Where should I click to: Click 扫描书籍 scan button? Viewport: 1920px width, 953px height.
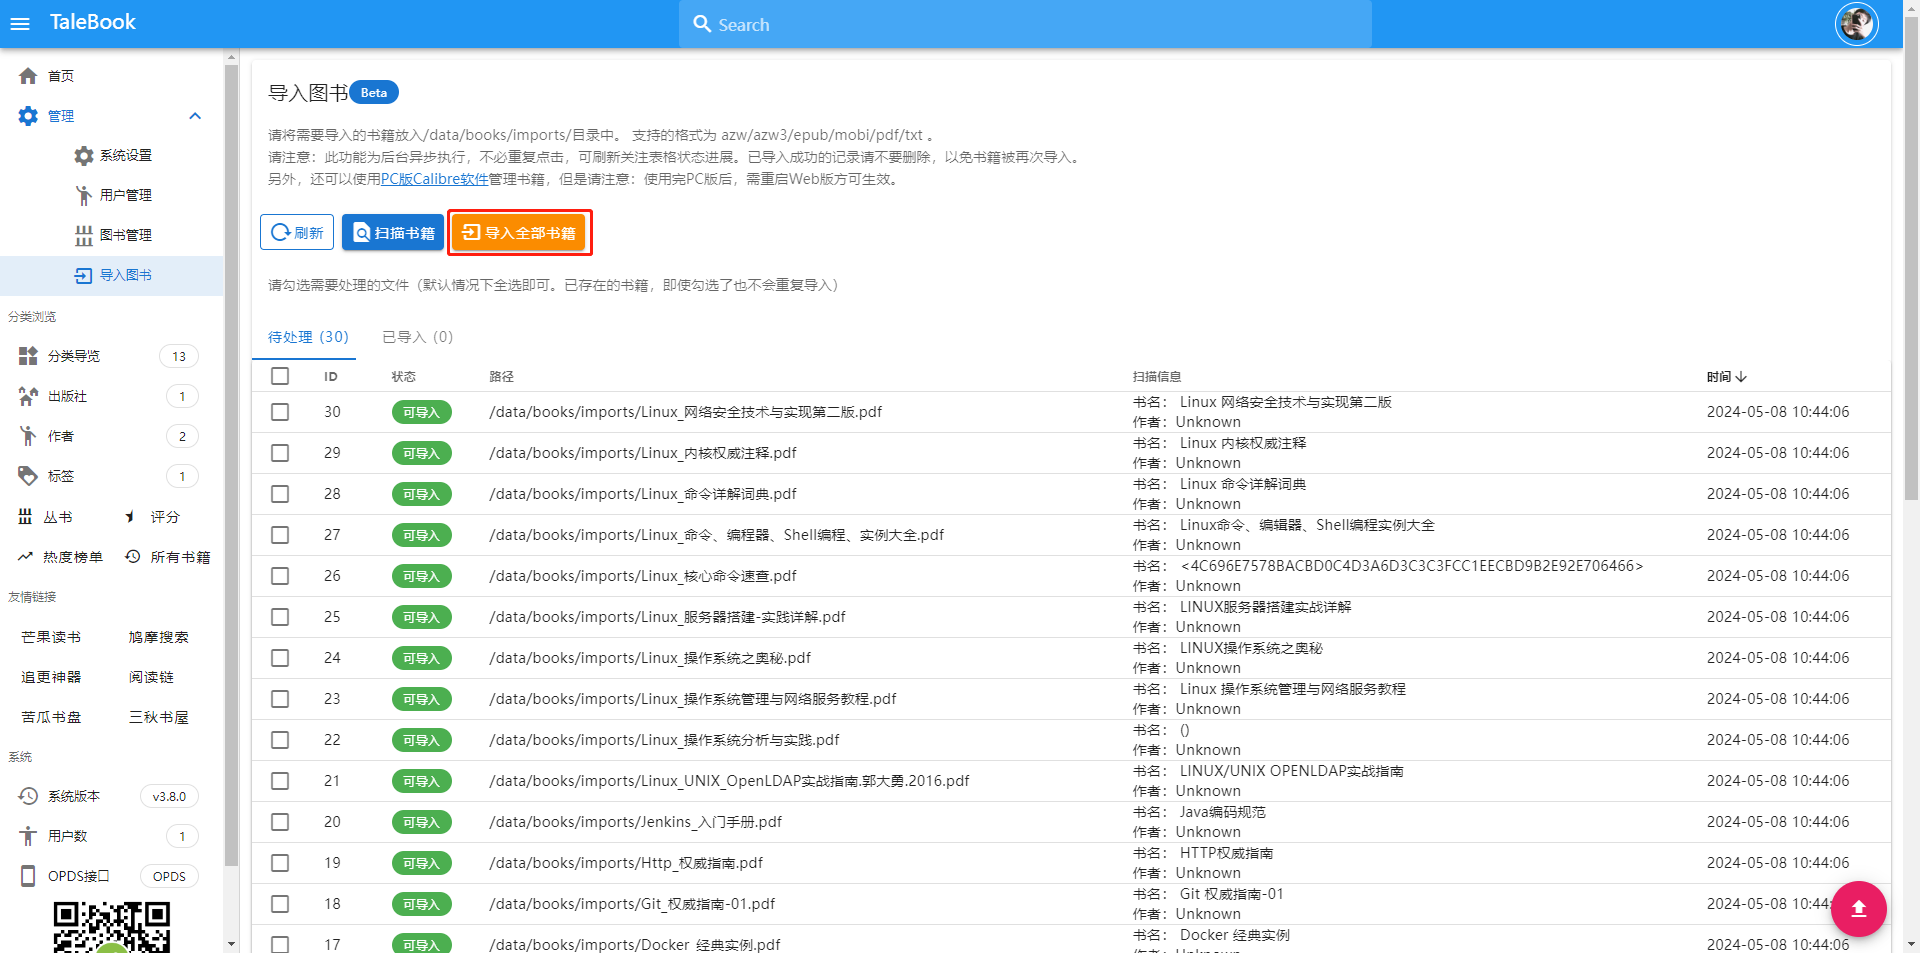[393, 232]
